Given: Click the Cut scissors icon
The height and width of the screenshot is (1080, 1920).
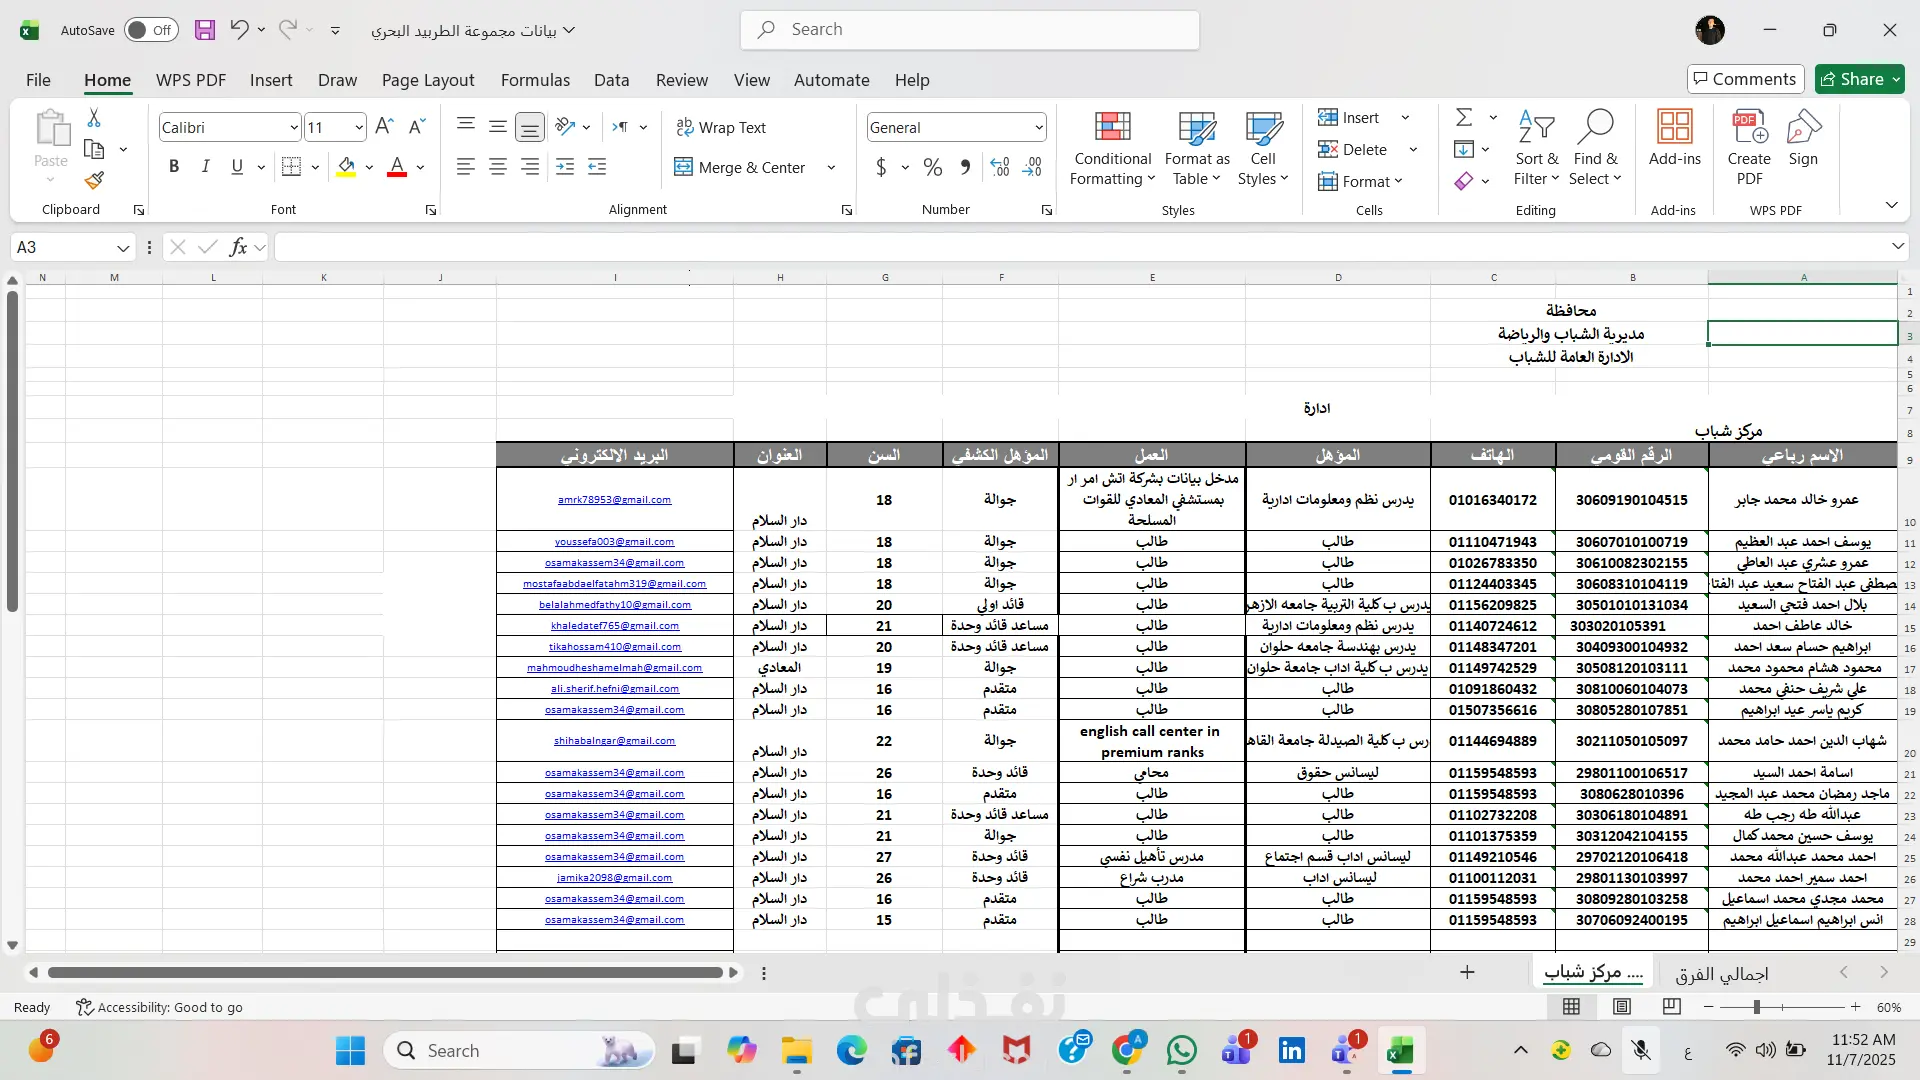Looking at the screenshot, I should [94, 118].
